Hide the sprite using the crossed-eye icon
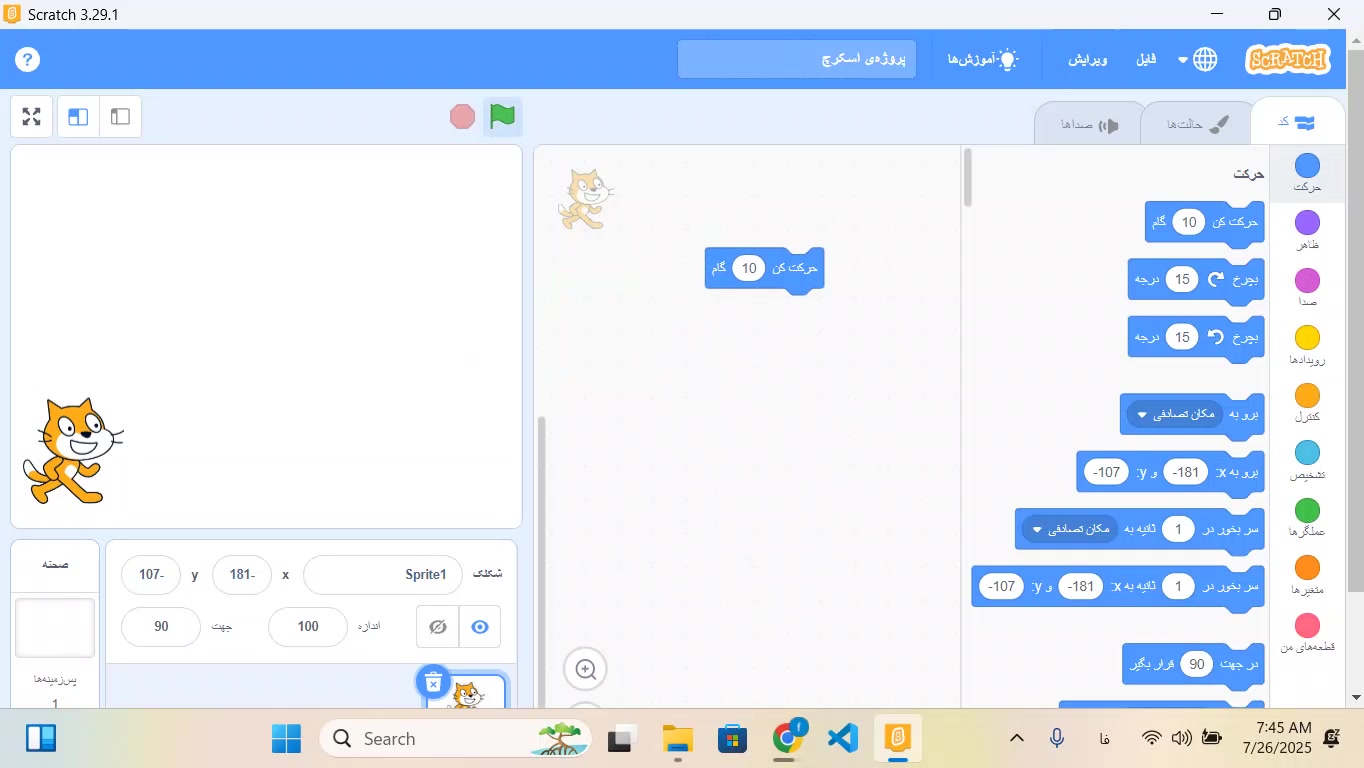1364x768 pixels. click(437, 627)
